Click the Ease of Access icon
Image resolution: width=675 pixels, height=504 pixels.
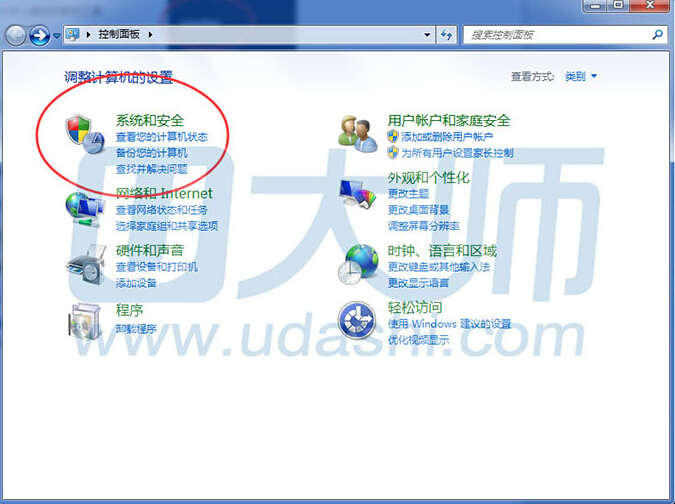tap(356, 321)
